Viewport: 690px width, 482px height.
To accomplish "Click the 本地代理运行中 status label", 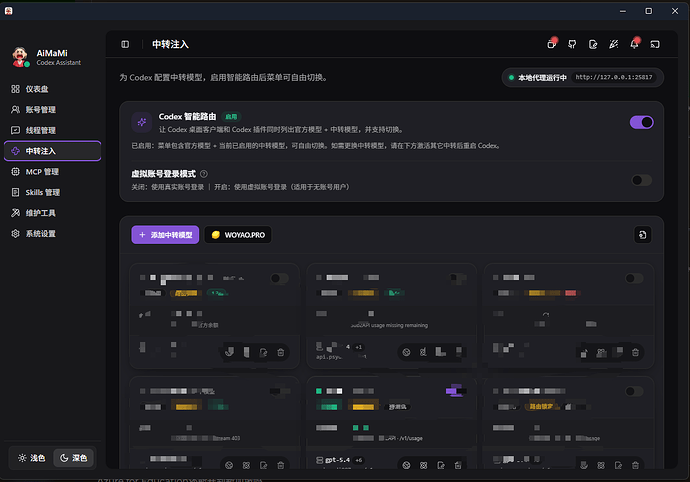I will pos(542,78).
